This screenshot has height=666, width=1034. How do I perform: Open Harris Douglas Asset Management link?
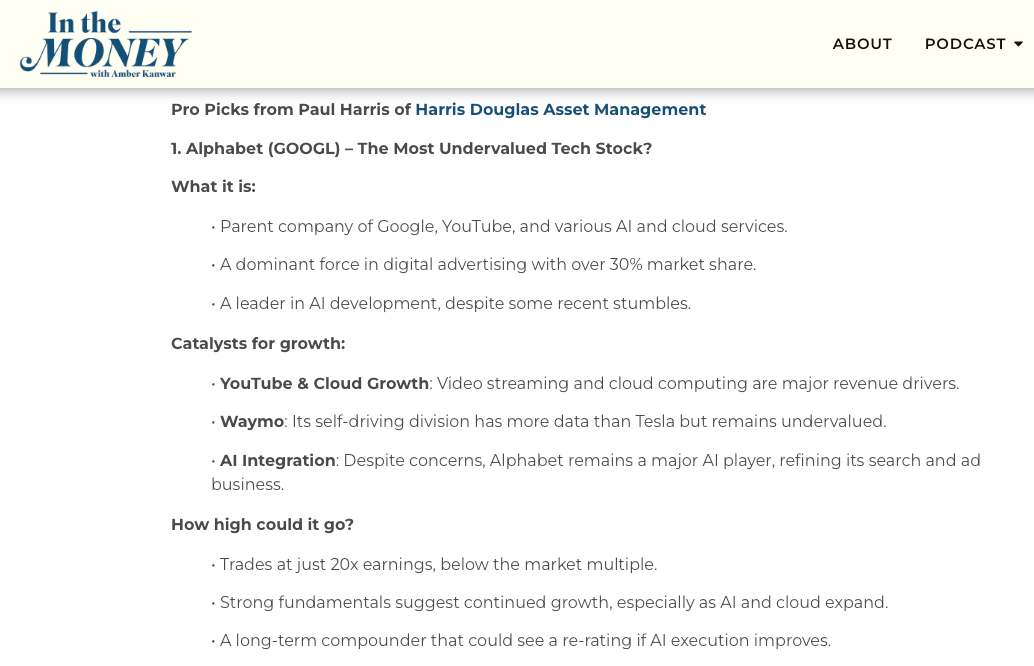560,110
